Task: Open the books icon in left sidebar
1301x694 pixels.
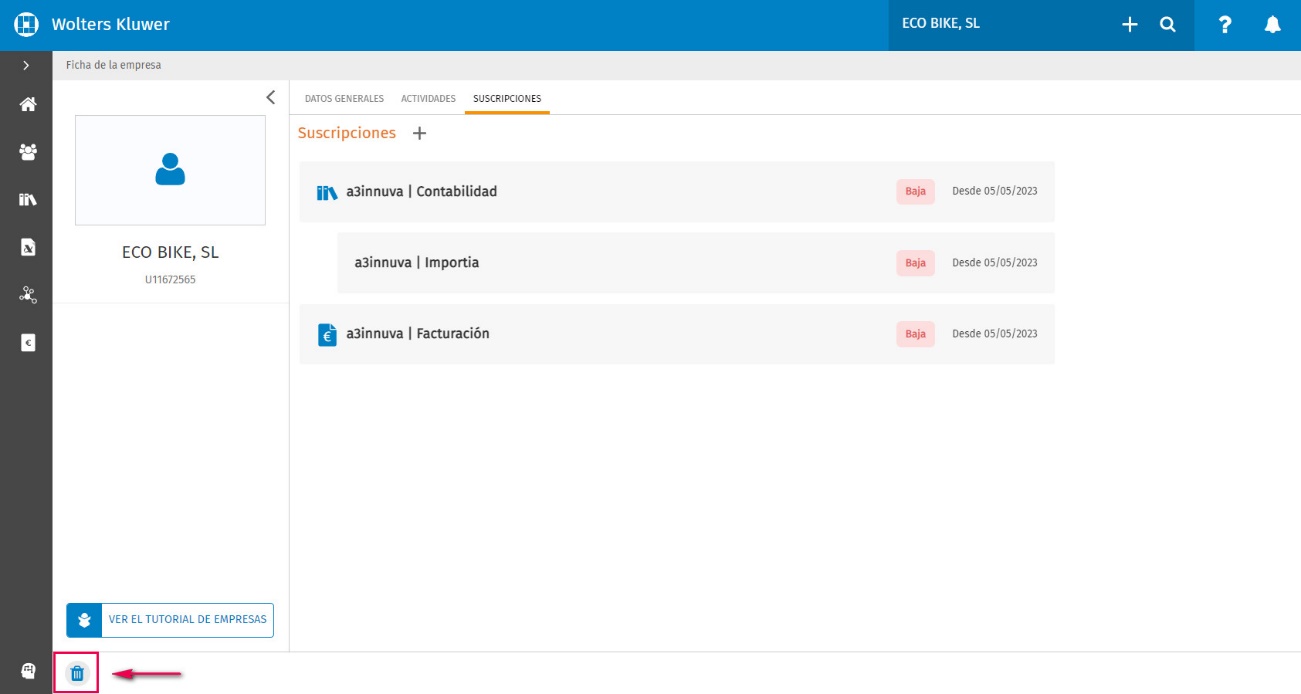Action: tap(28, 200)
